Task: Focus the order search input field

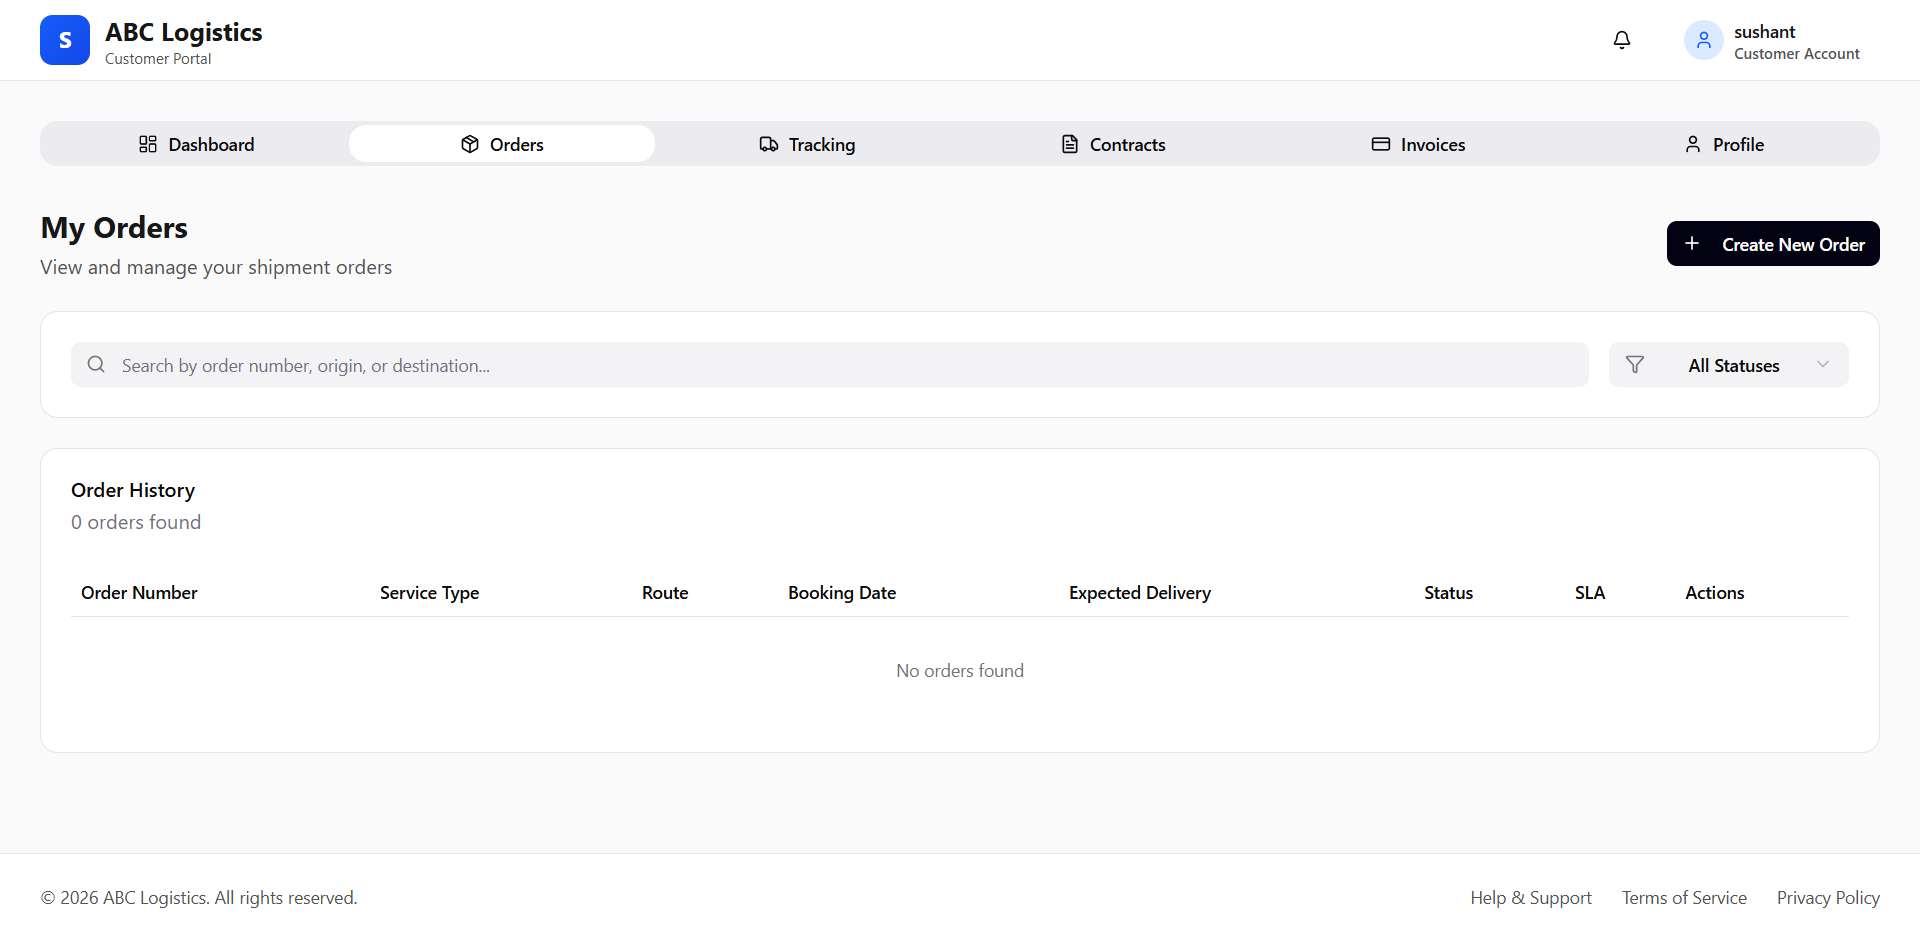Action: click(840, 365)
